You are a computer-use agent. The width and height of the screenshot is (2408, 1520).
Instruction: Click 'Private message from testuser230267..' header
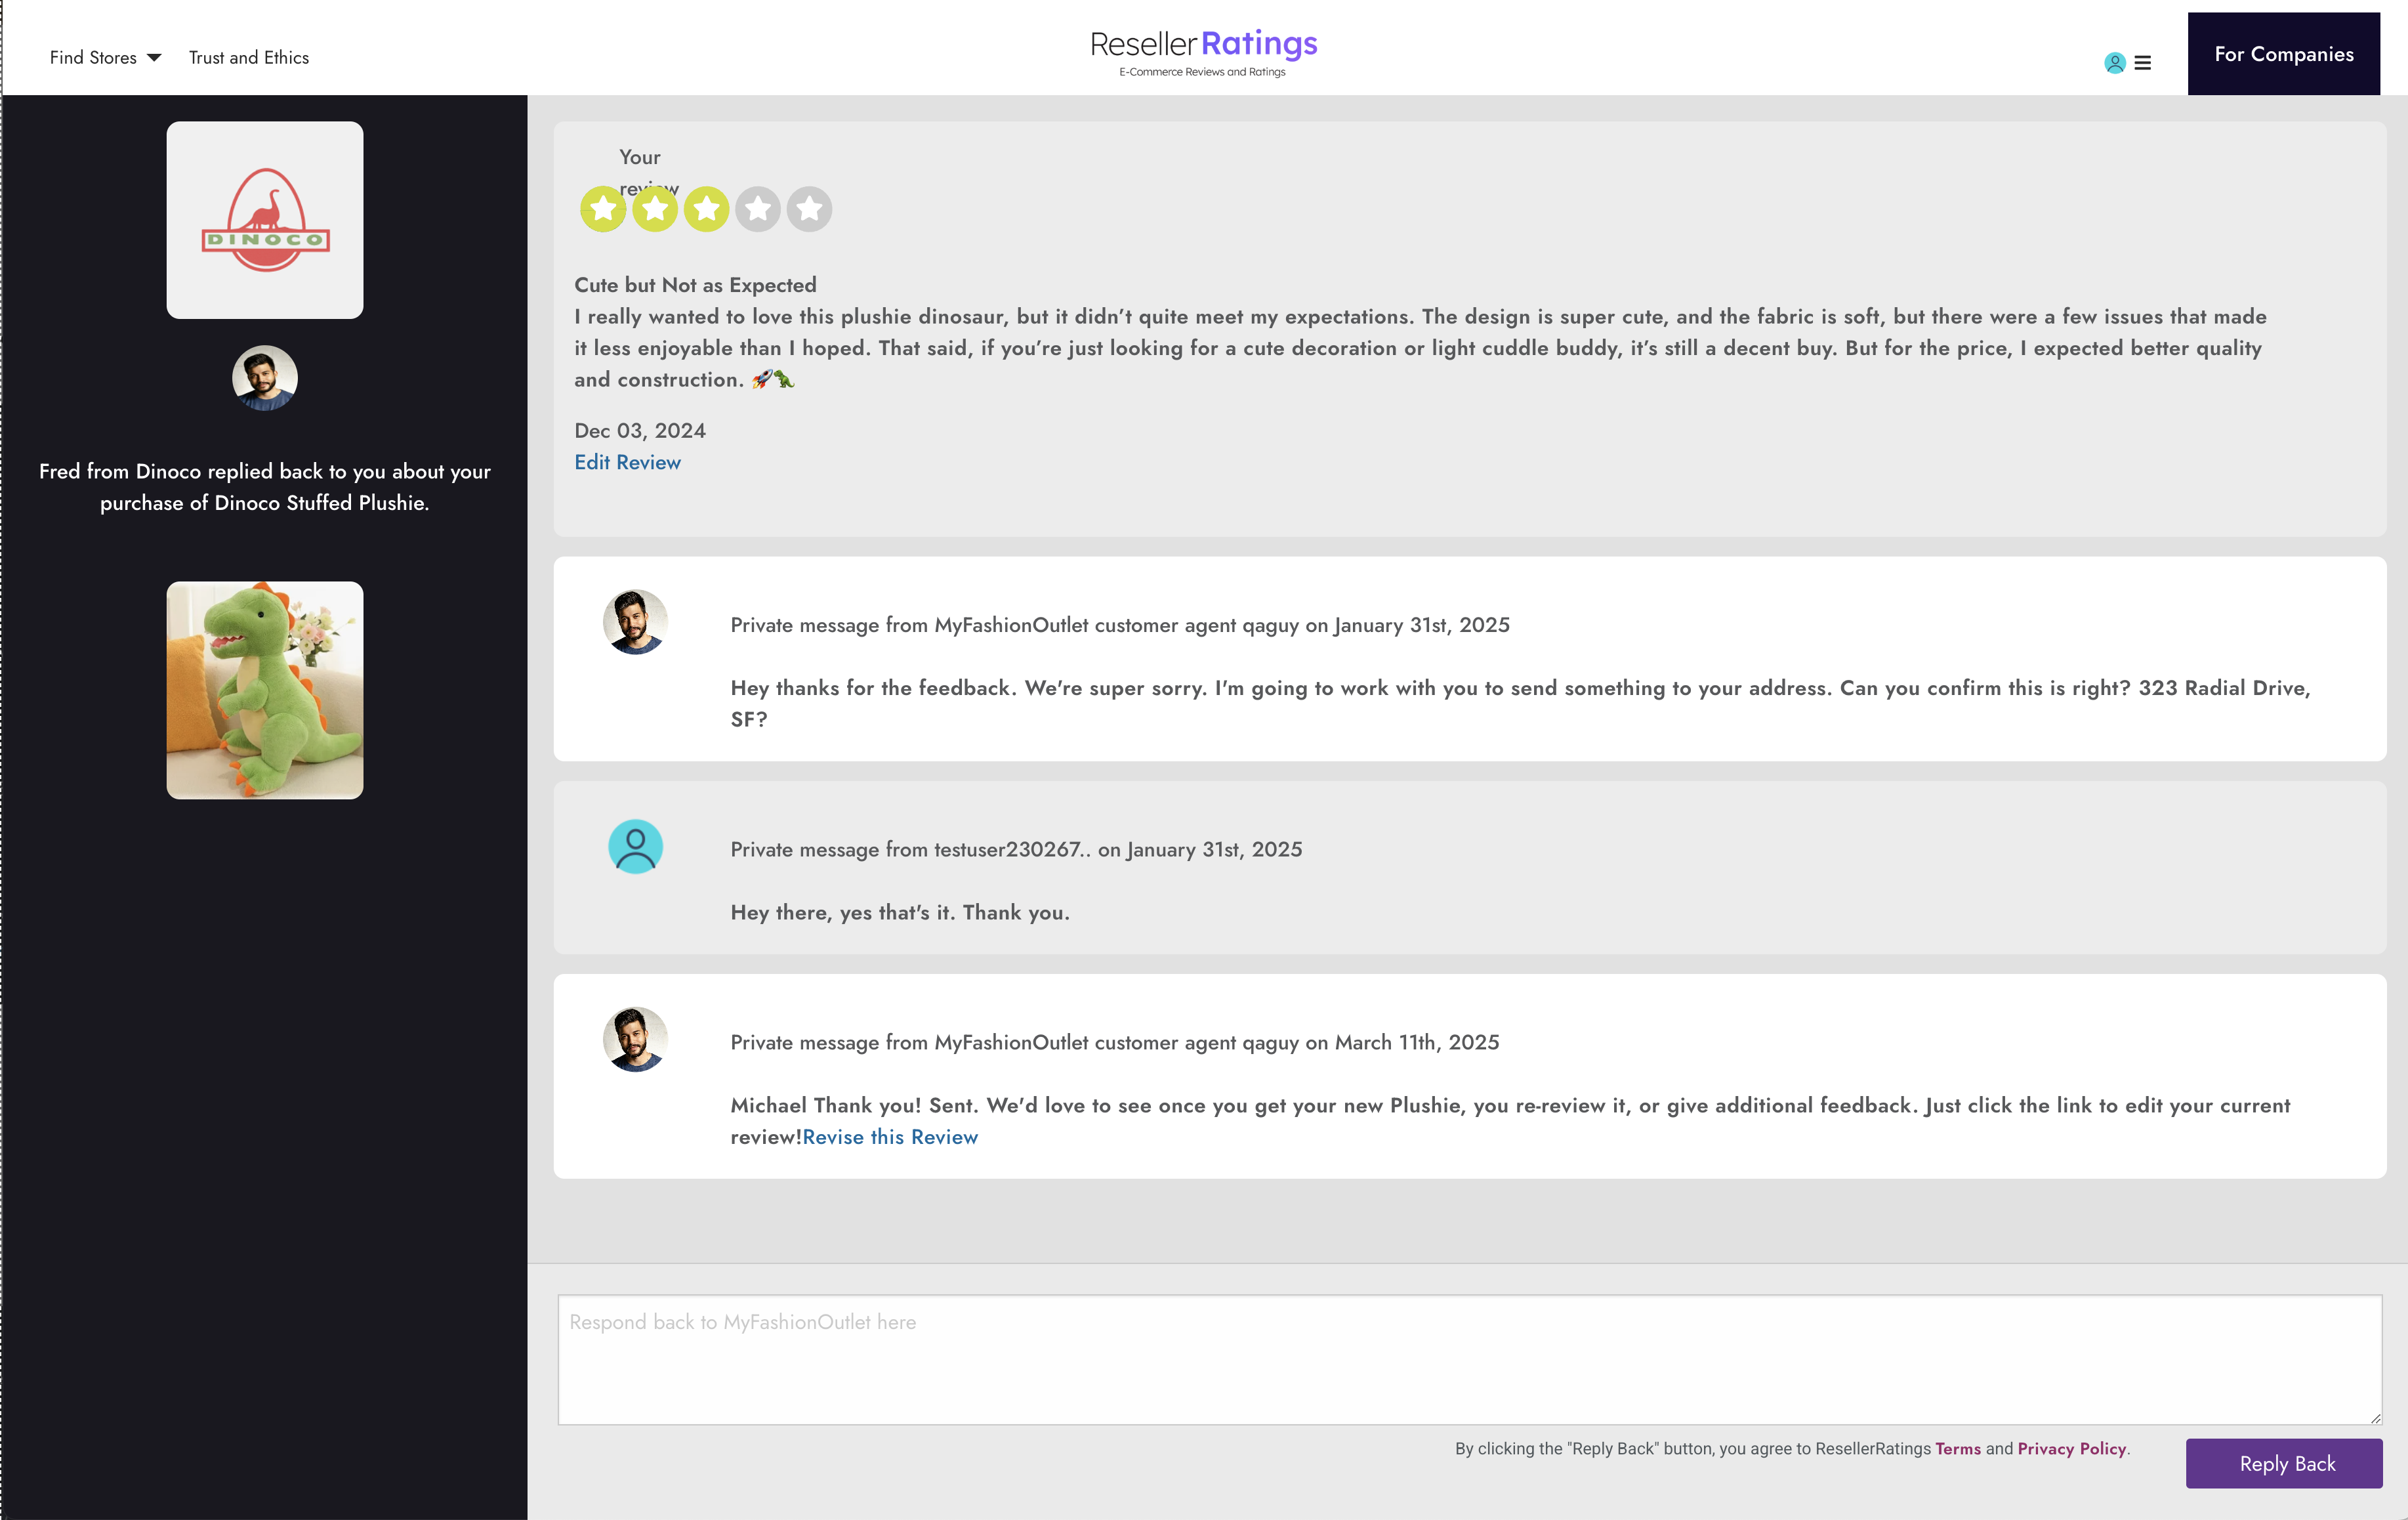[x=1016, y=849]
